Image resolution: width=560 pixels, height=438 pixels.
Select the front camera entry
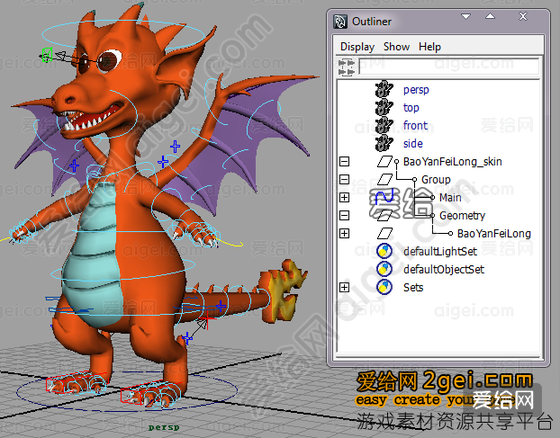415,125
